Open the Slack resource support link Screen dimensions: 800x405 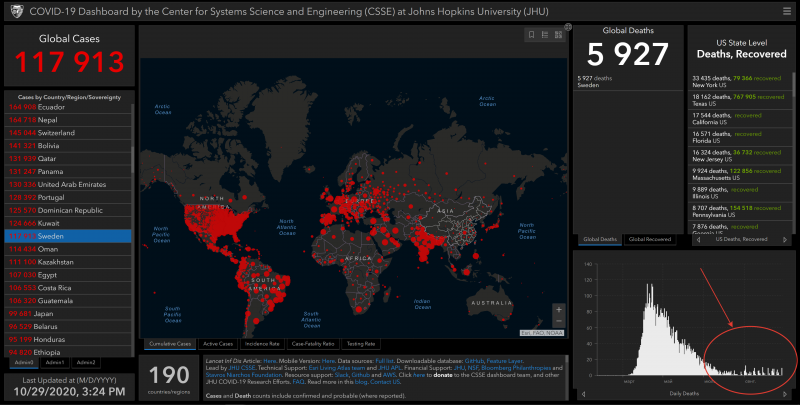pyautogui.click(x=341, y=375)
